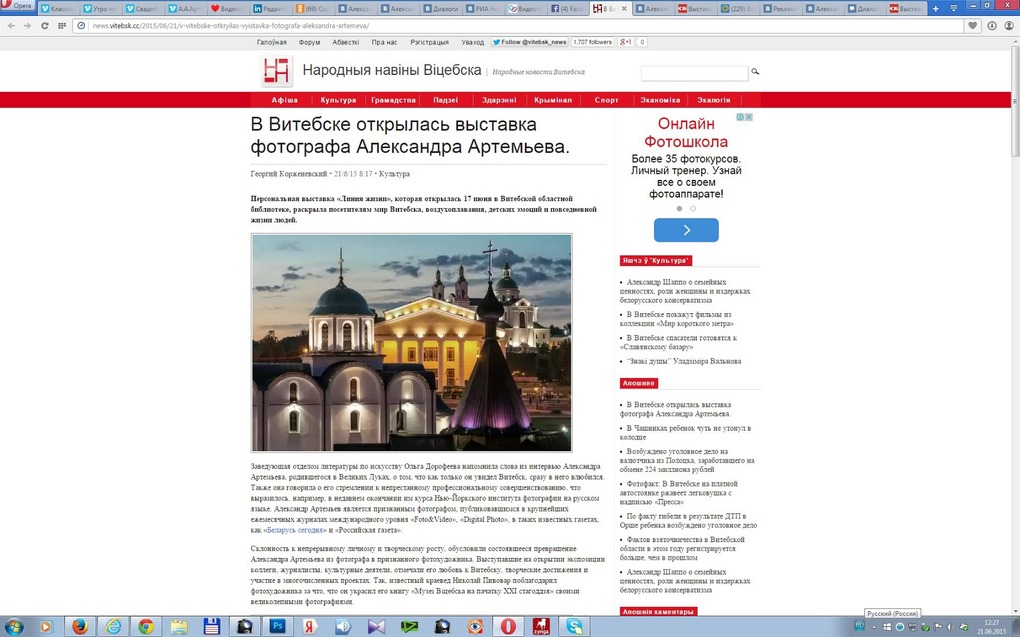Image resolution: width=1020 pixels, height=637 pixels.
Task: Open the Культура navigation tab
Action: click(338, 100)
